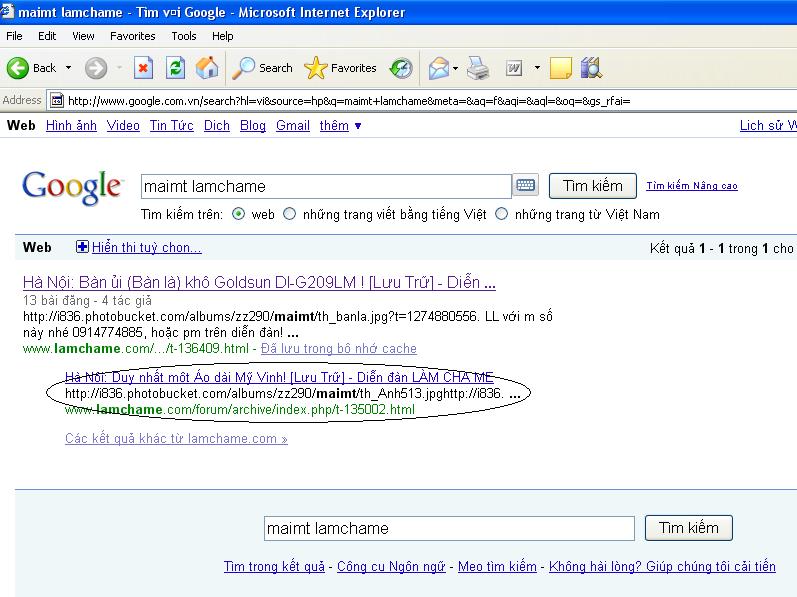The width and height of the screenshot is (797, 597).
Task: Click the Print icon
Action: 478,68
